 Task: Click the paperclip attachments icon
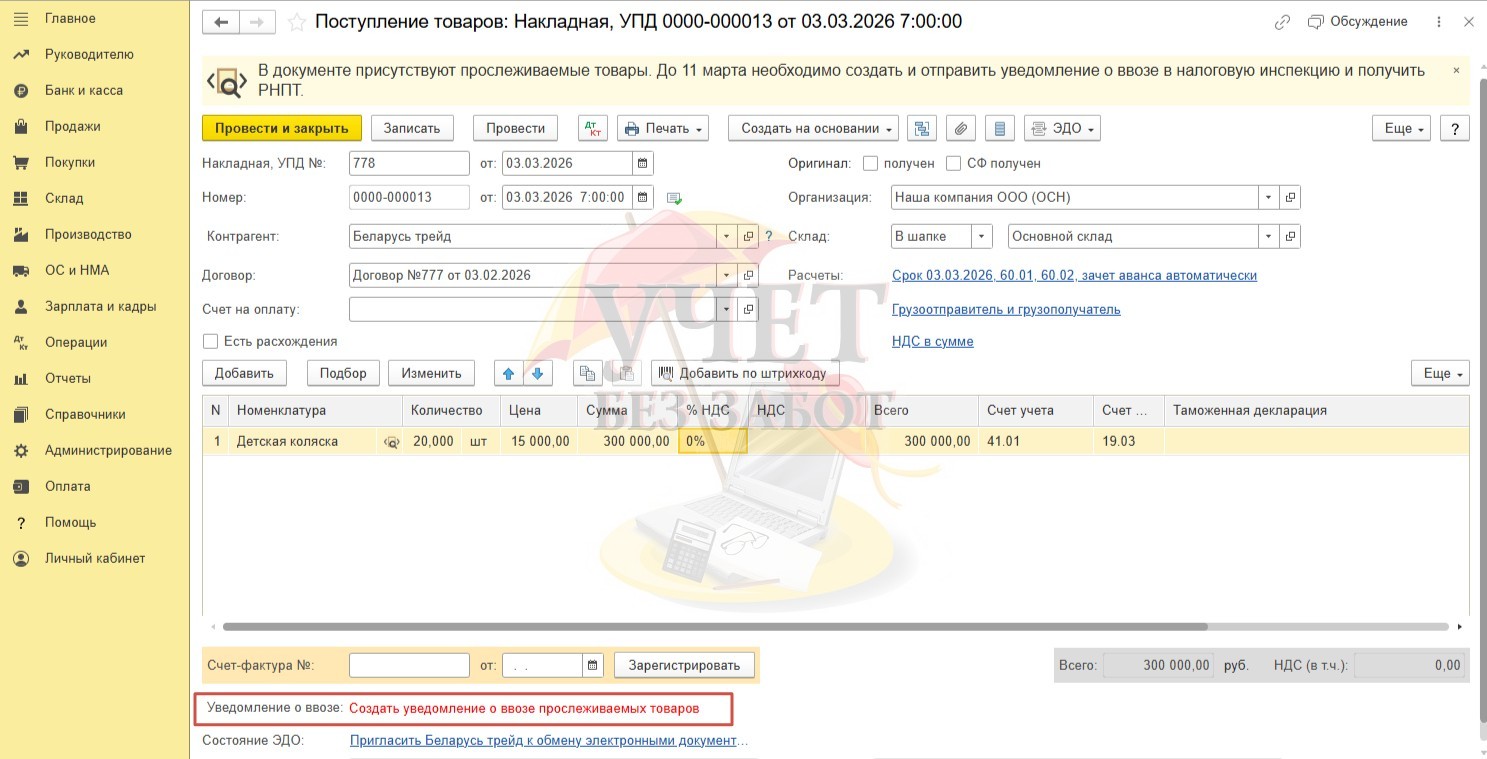(960, 128)
